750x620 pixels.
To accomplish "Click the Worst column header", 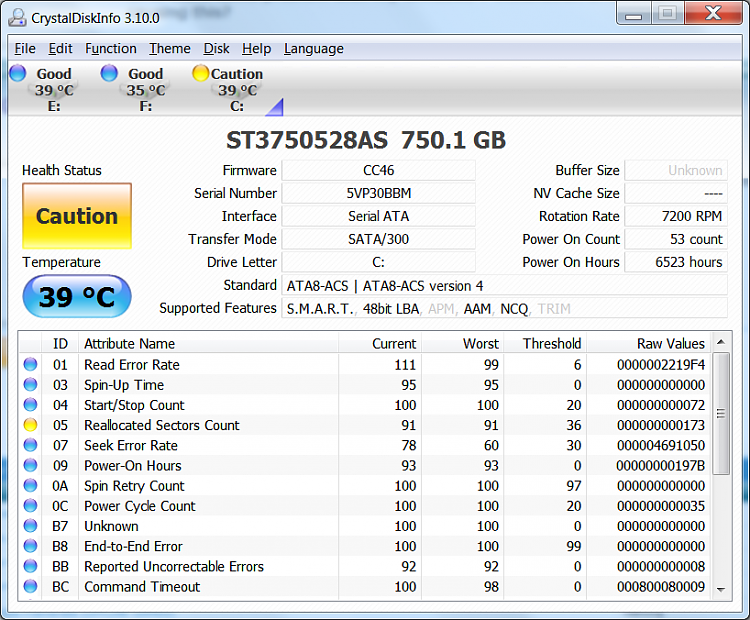I will [463, 343].
